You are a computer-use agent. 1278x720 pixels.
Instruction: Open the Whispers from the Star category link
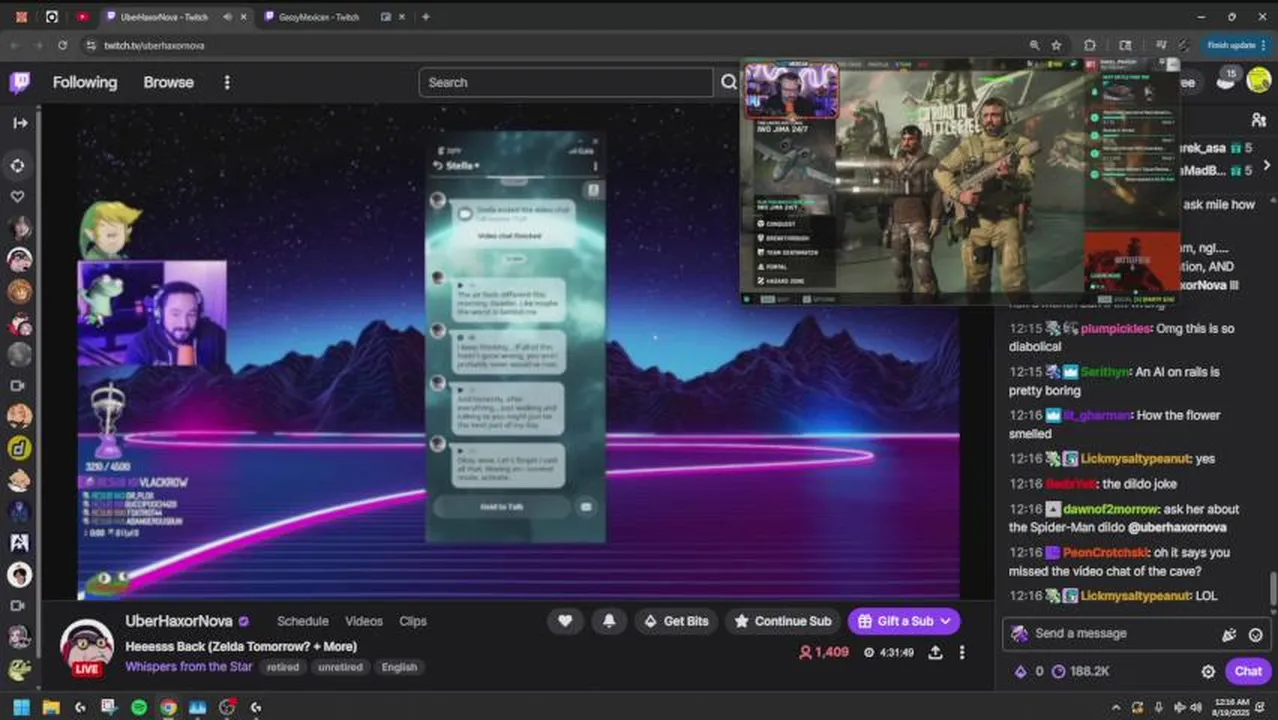(189, 666)
